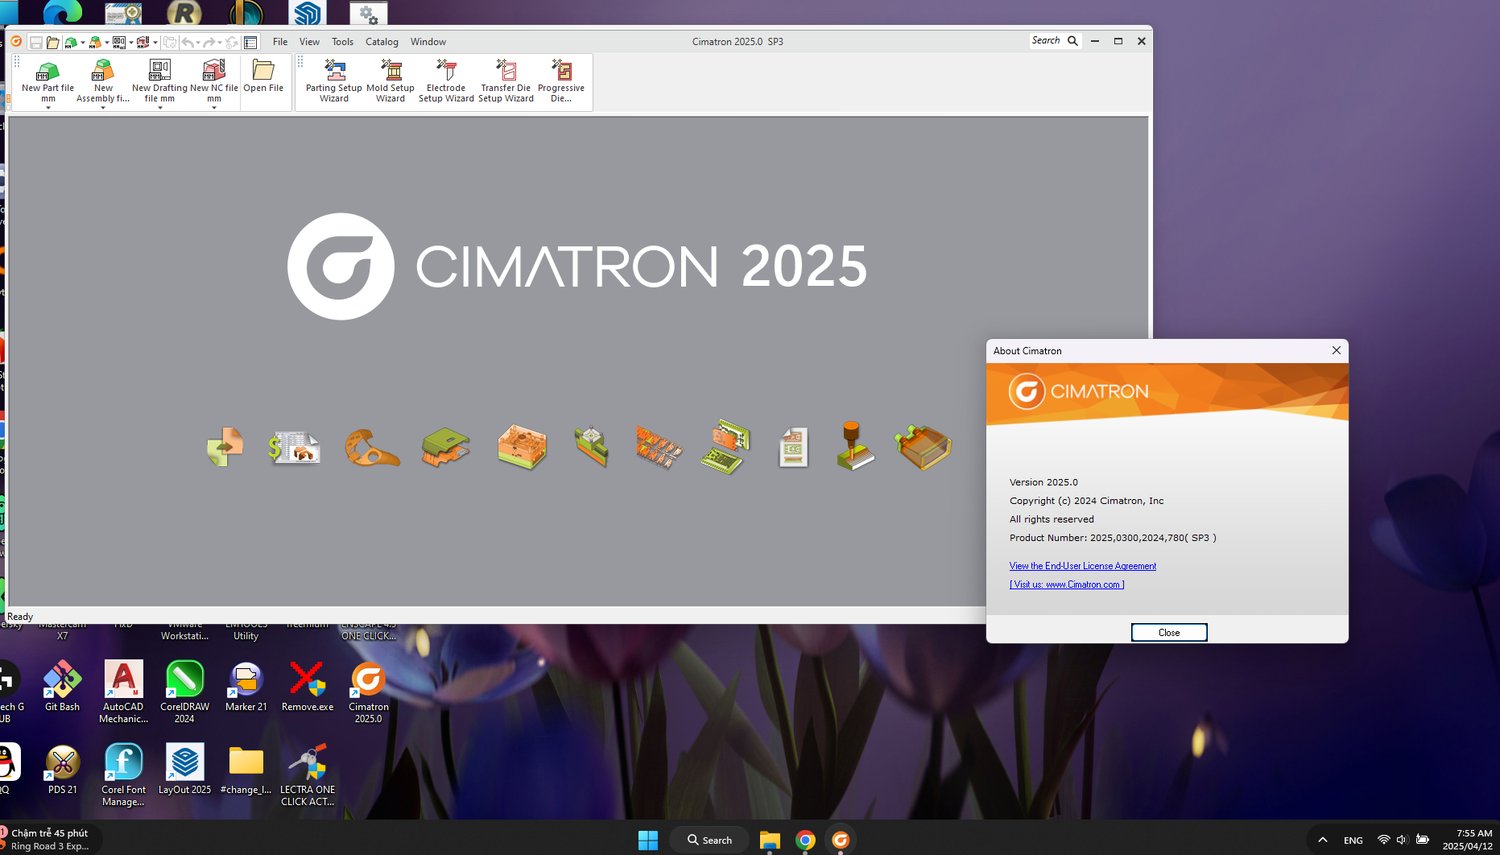Expand the New Assembly file dropdown arrow
Image resolution: width=1500 pixels, height=855 pixels.
click(x=103, y=107)
